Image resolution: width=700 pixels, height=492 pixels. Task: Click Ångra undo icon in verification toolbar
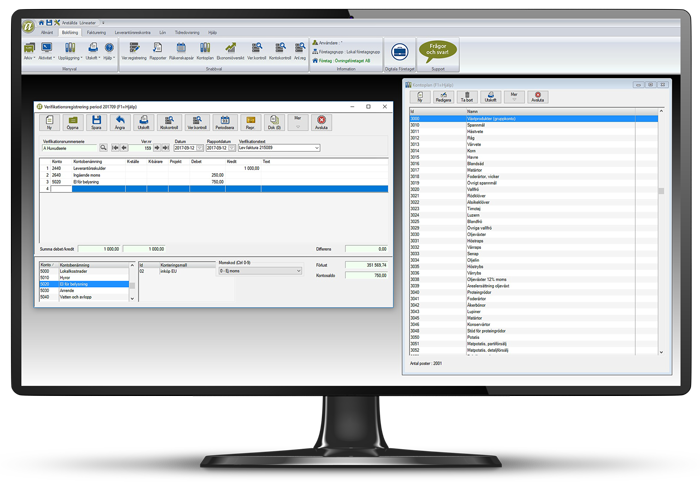point(121,123)
